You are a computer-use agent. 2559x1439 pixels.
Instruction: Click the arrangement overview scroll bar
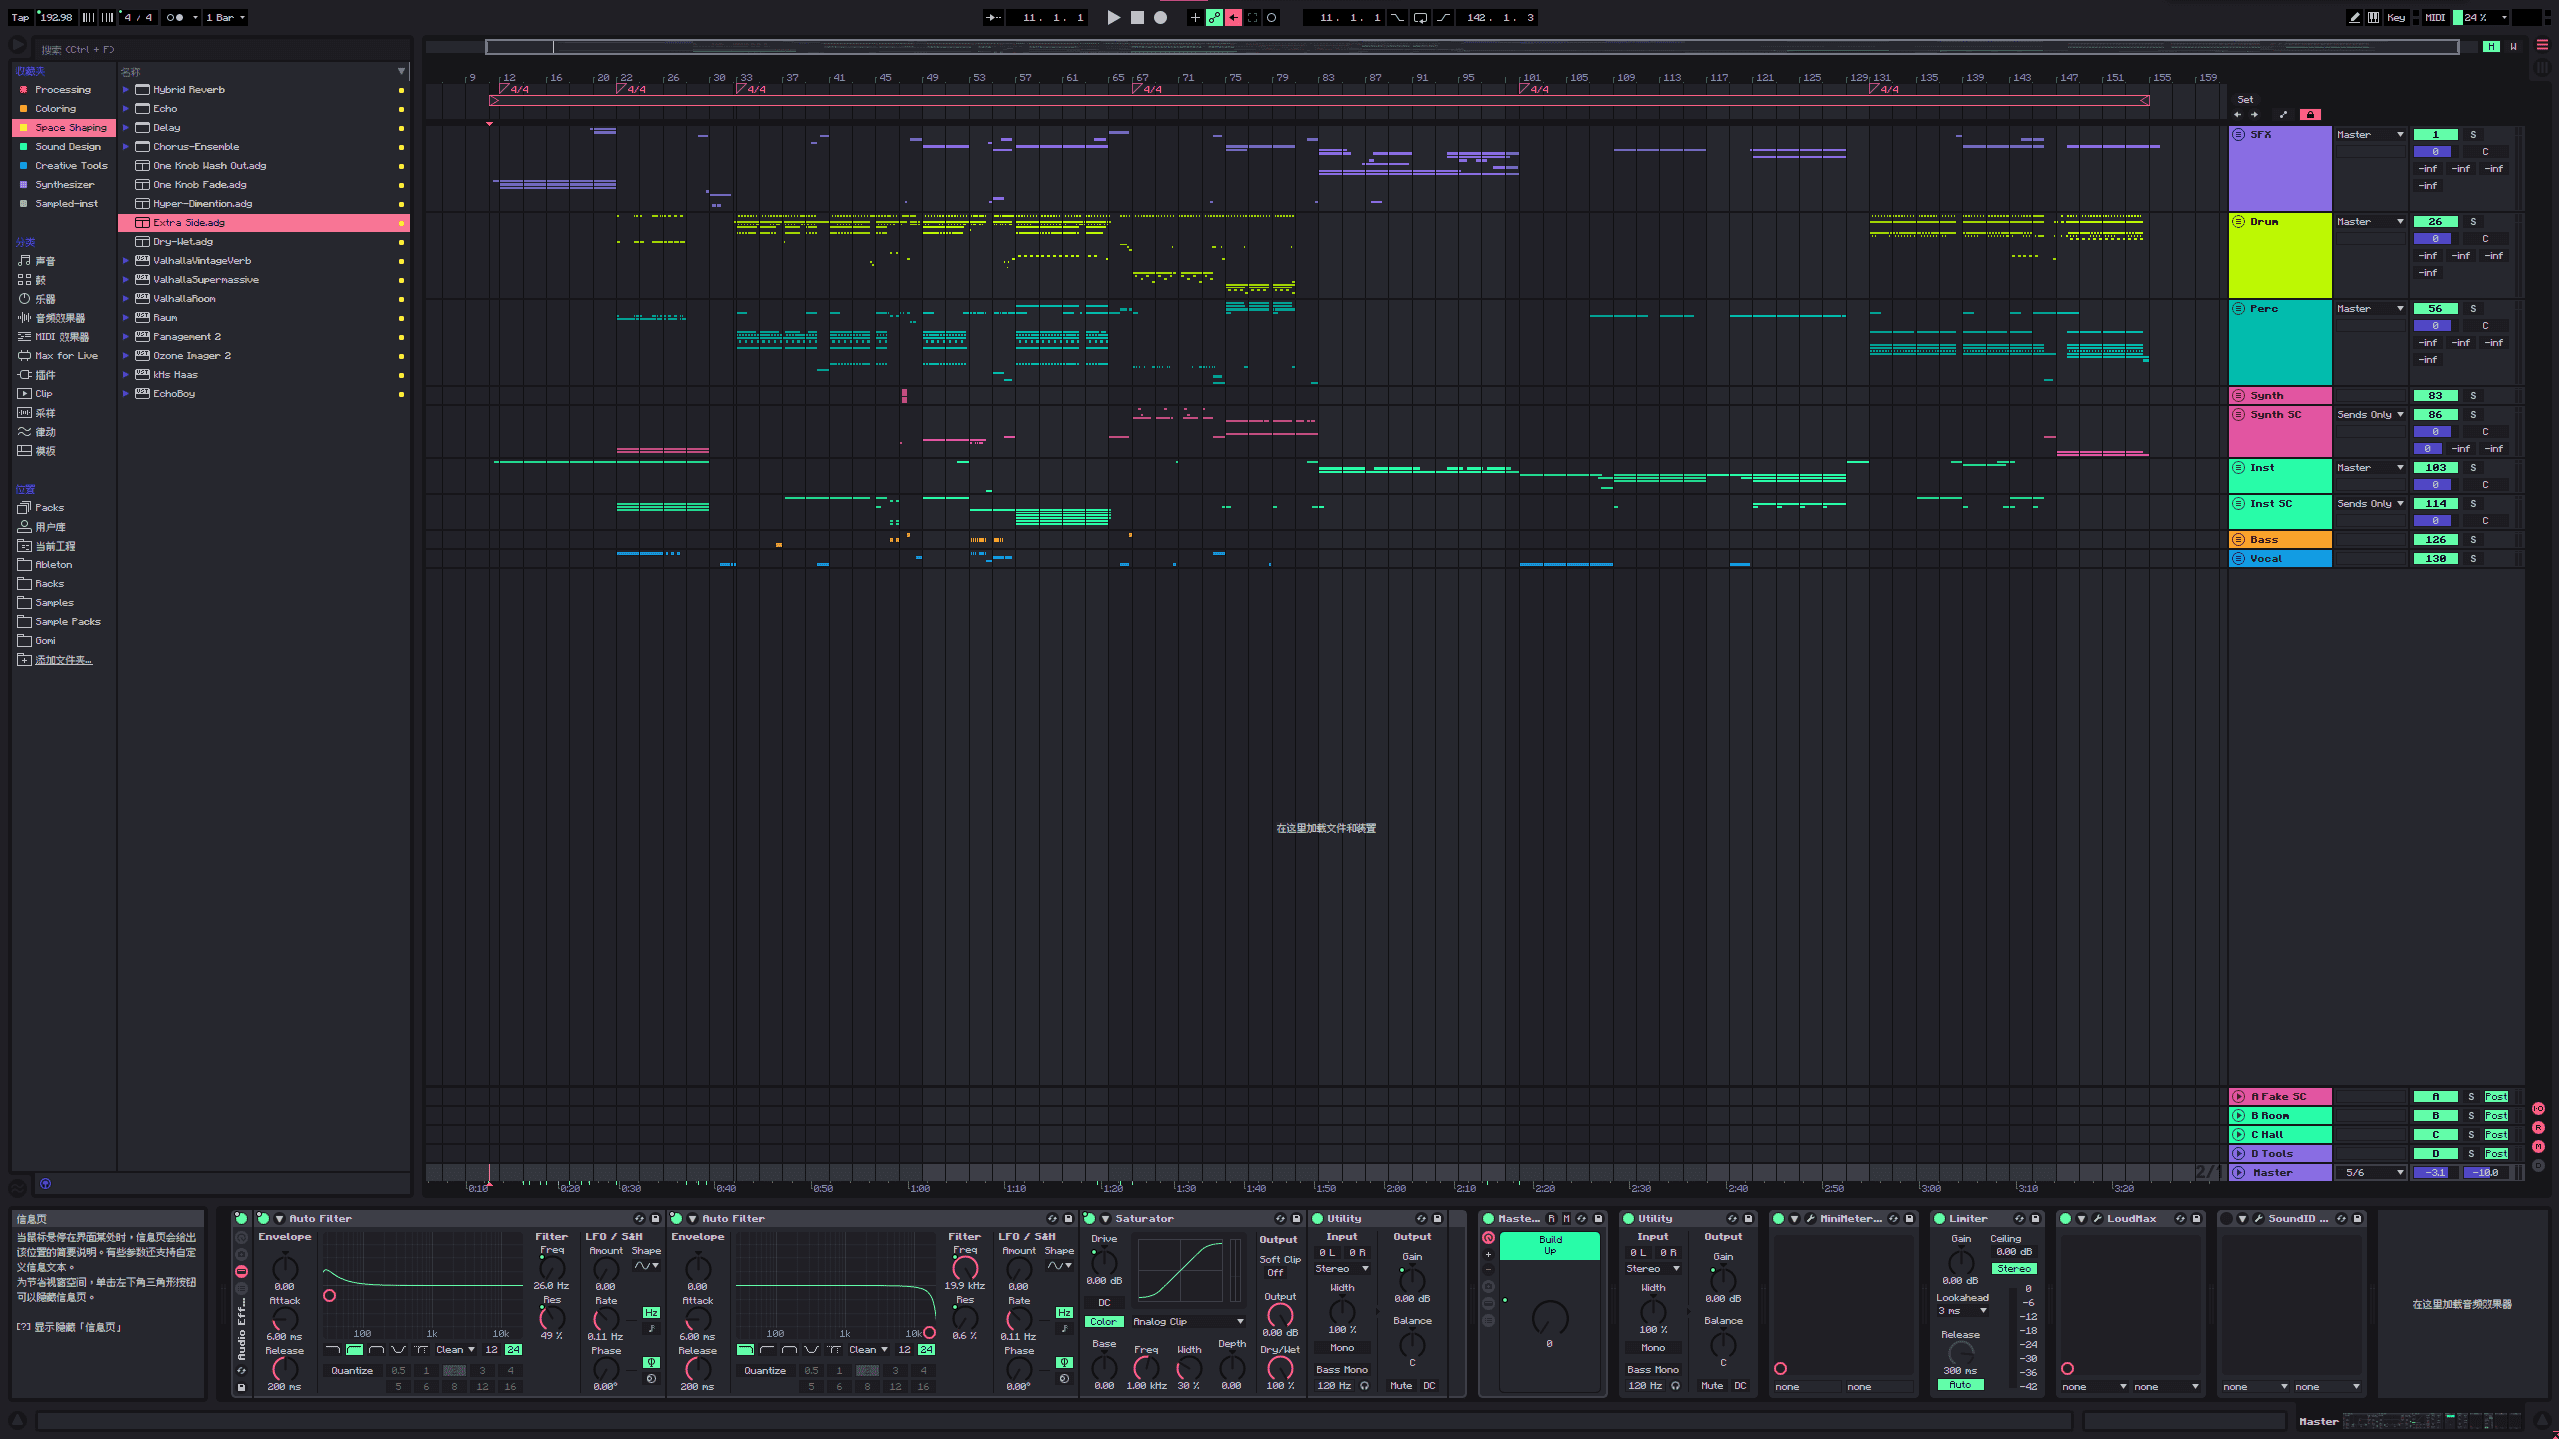1472,47
